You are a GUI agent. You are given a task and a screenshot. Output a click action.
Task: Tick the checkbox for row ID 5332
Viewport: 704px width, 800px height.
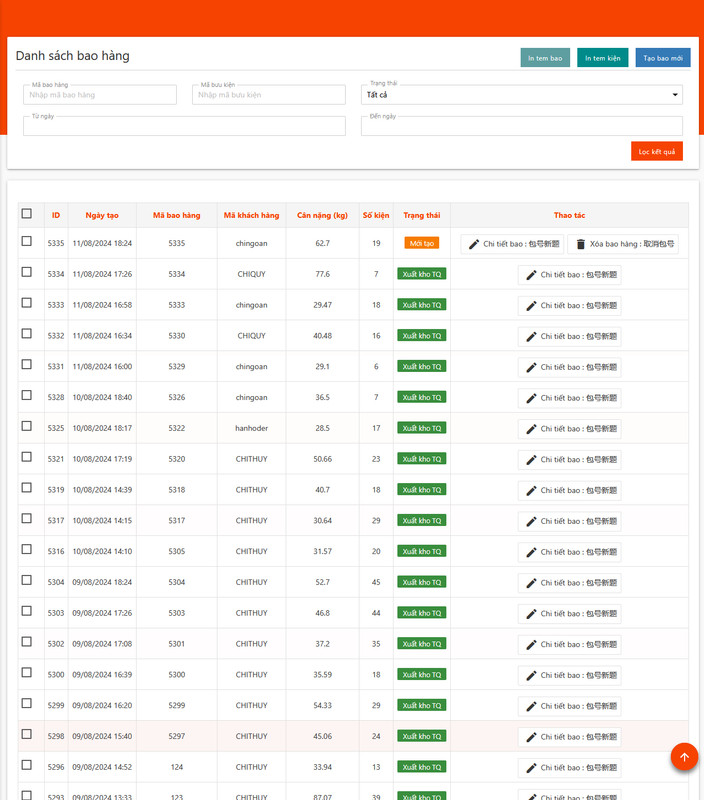pos(27,333)
